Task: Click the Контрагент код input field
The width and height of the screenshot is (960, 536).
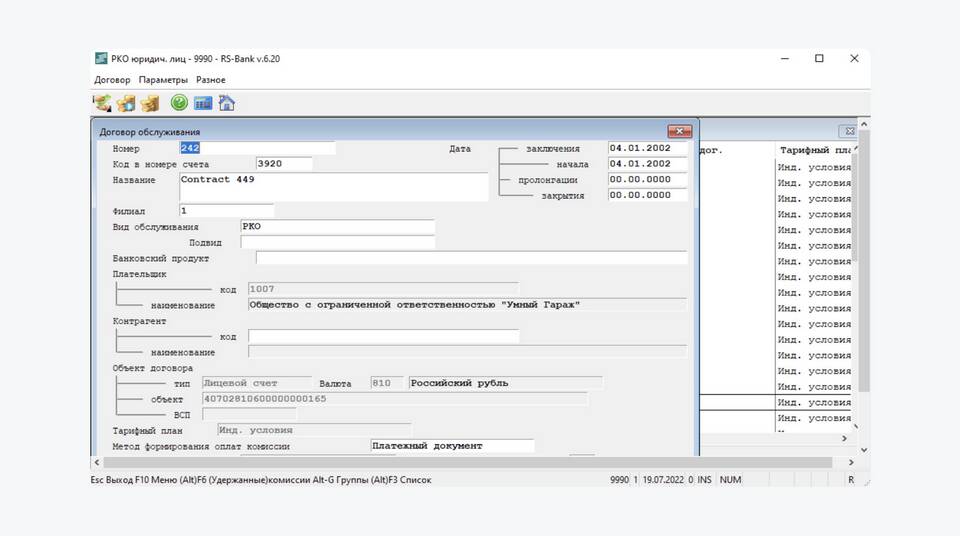Action: pyautogui.click(x=383, y=337)
